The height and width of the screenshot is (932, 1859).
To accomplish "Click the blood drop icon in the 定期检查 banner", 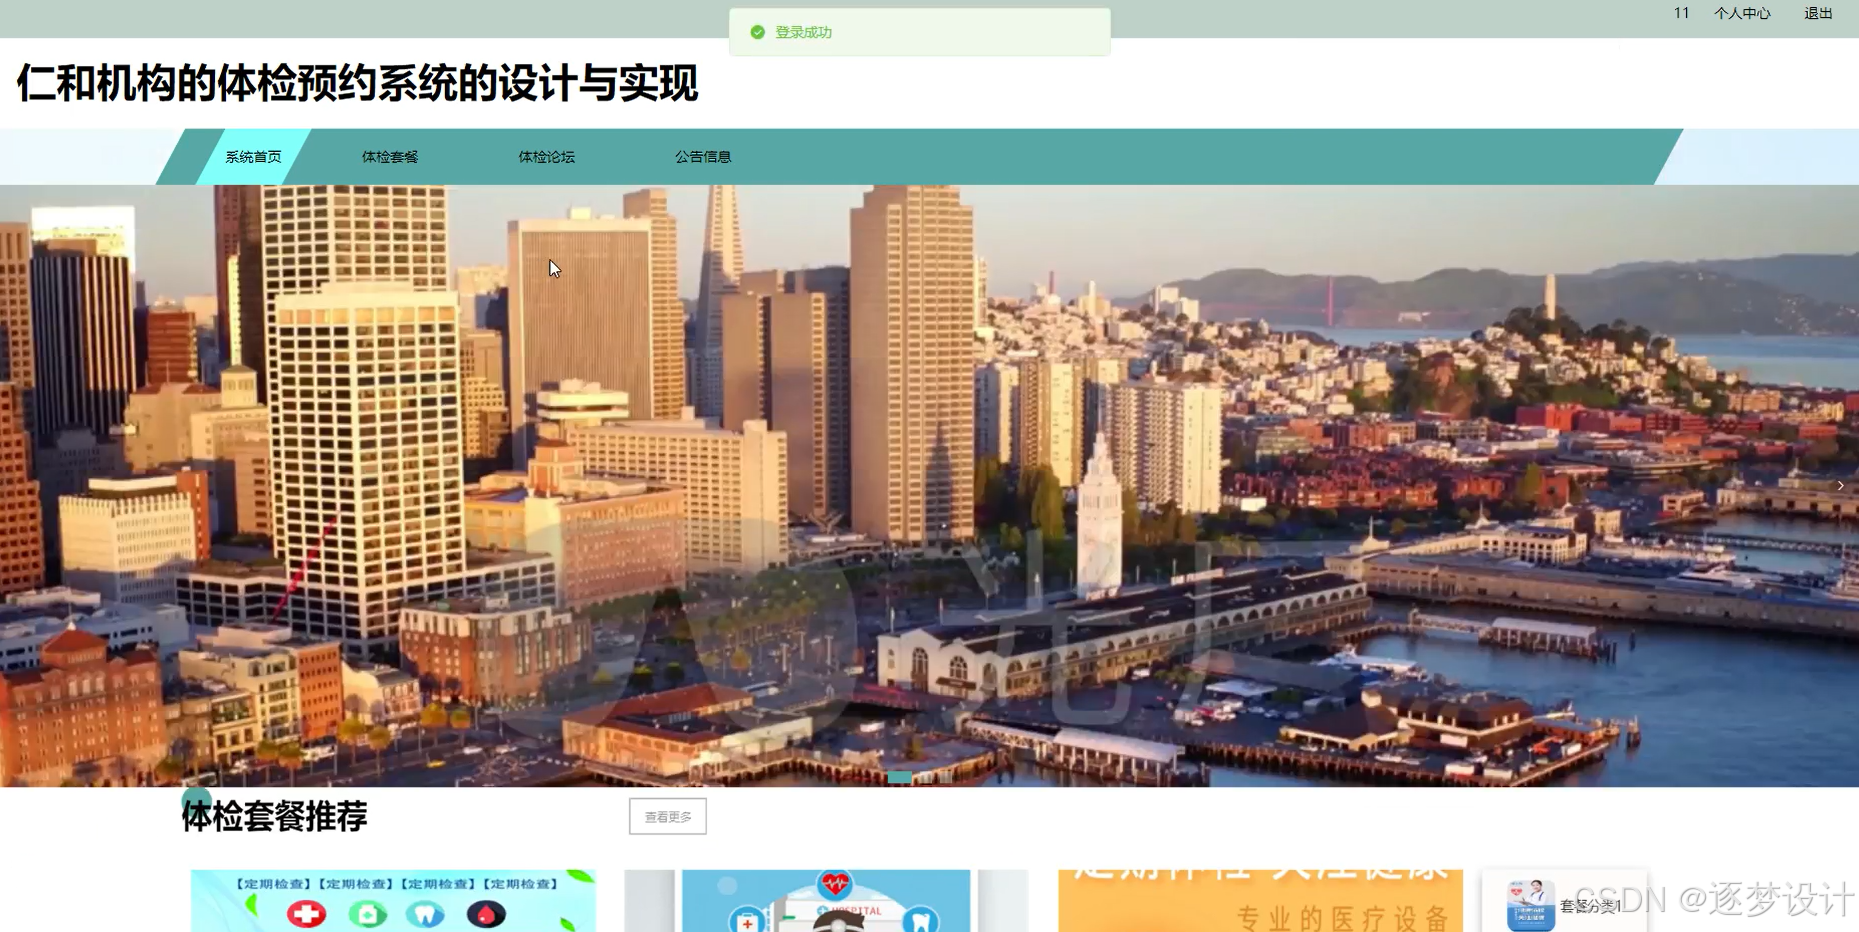I will click(x=487, y=913).
